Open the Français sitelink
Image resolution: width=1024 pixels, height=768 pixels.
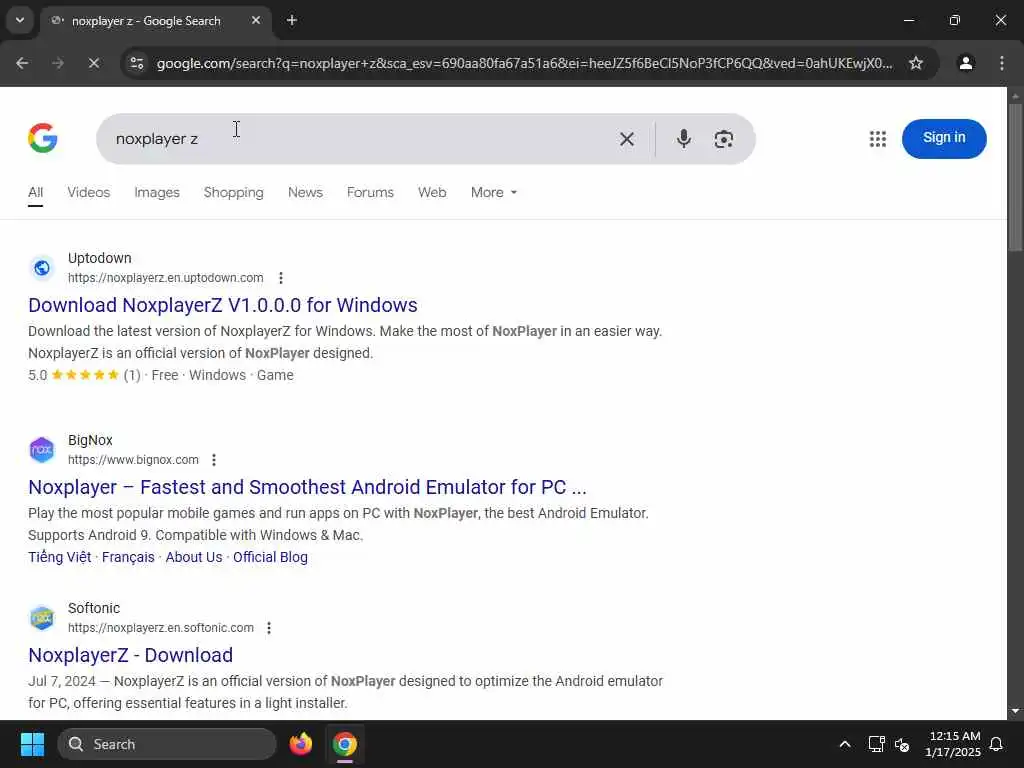128,557
